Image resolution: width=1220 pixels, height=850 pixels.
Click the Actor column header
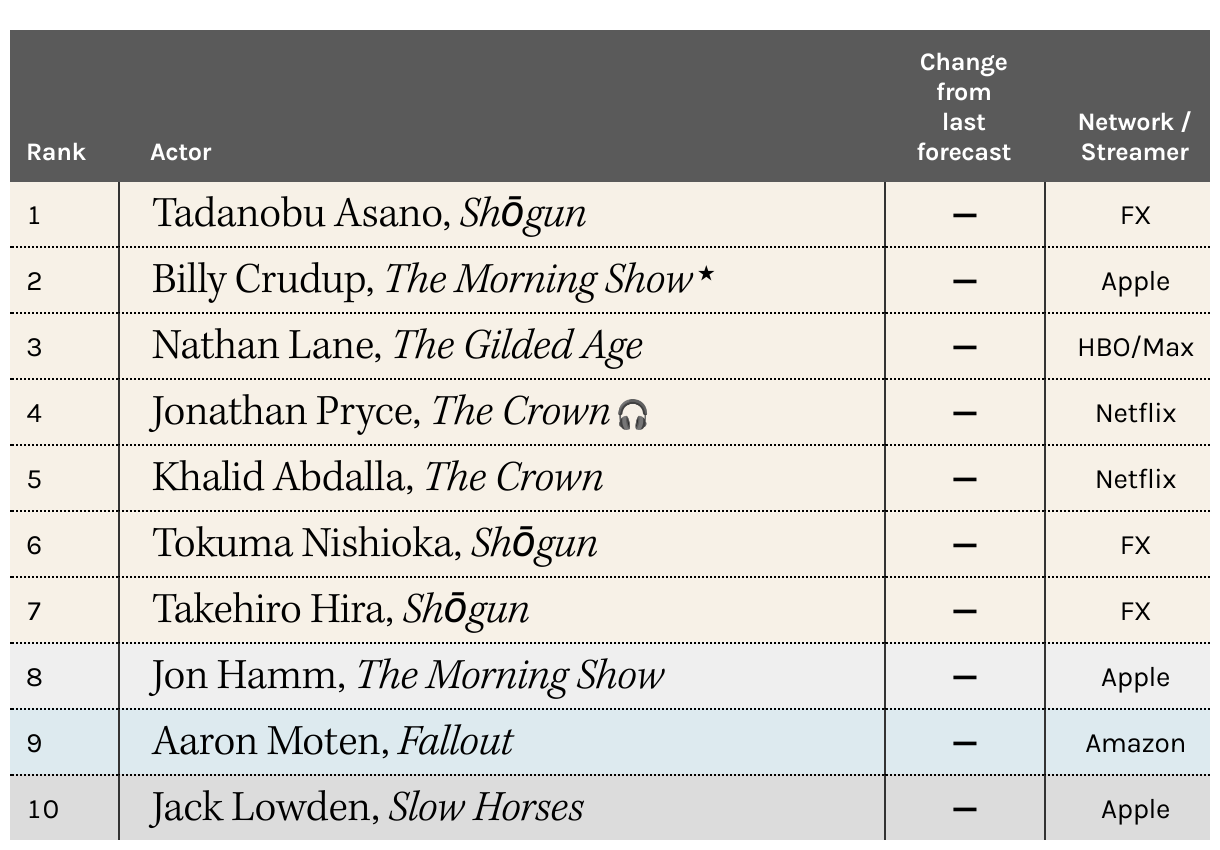tap(181, 152)
